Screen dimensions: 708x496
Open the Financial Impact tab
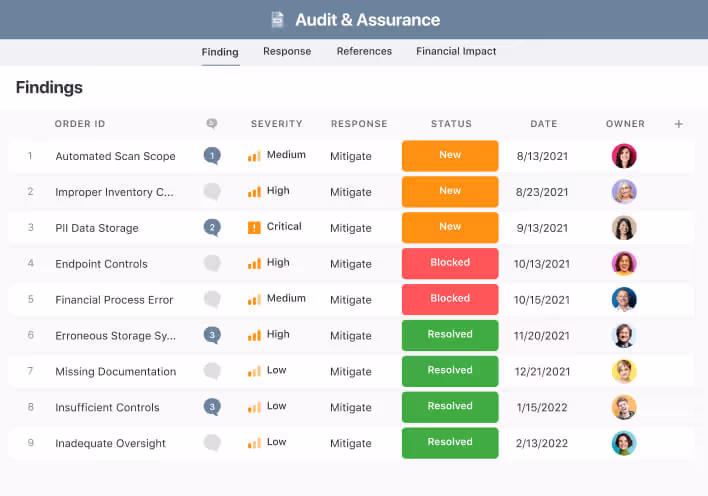(x=456, y=52)
